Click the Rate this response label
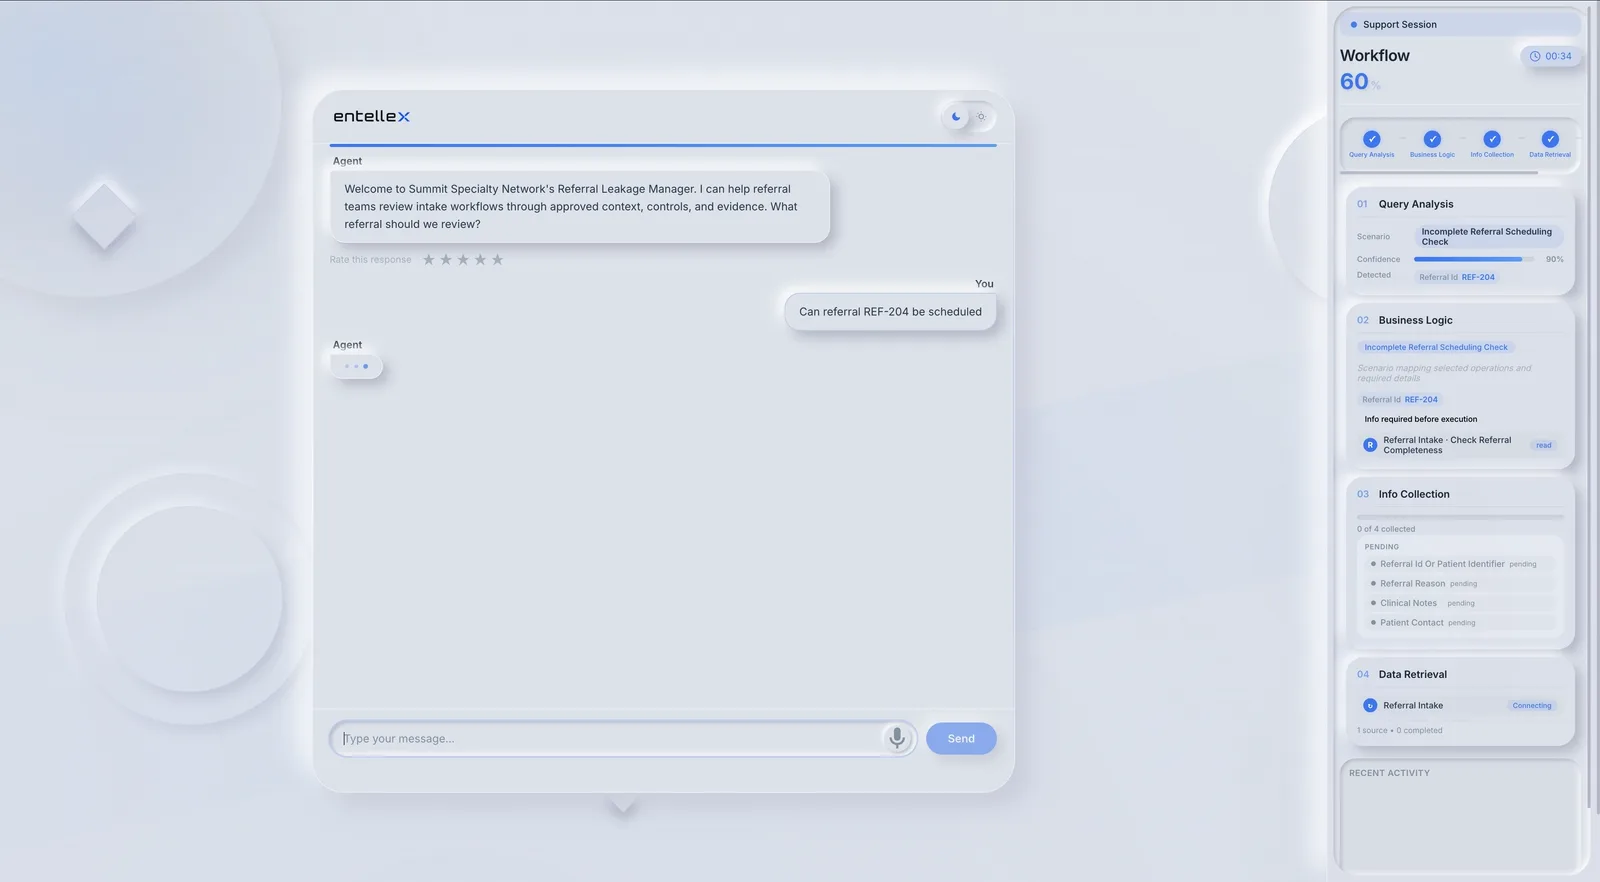 click(x=370, y=260)
